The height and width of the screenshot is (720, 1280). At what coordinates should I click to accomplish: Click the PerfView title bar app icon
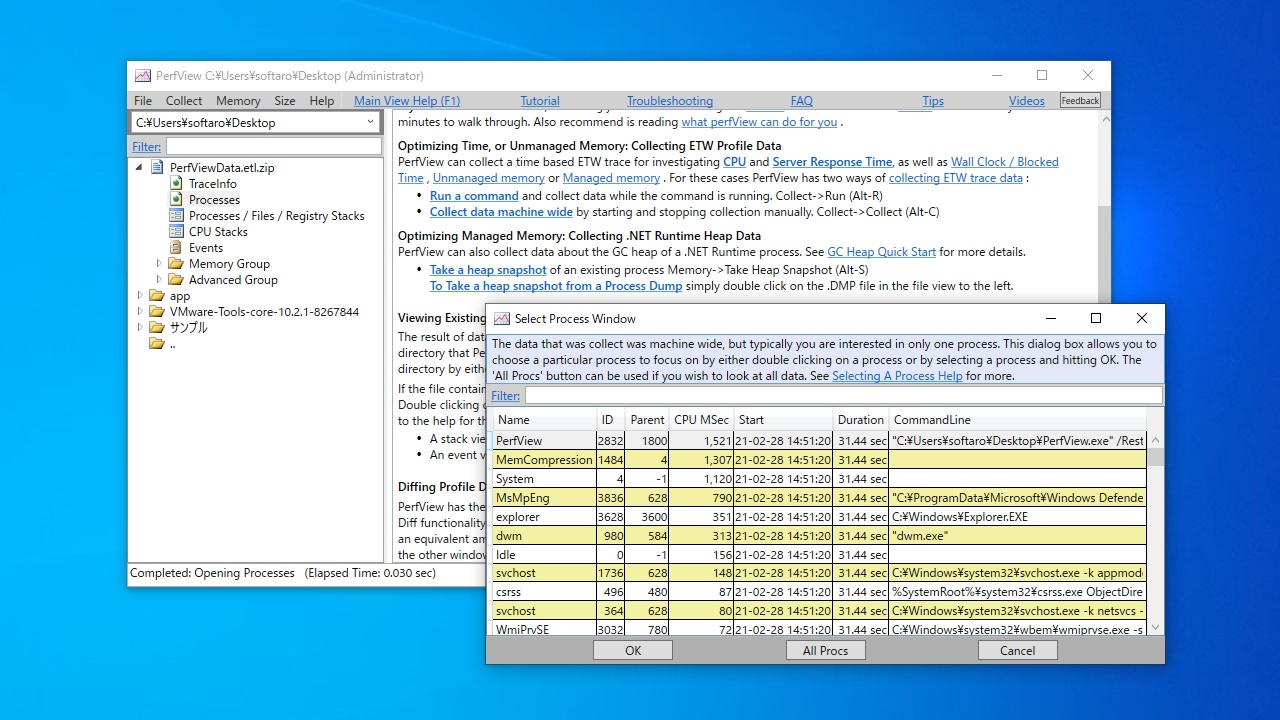click(143, 76)
